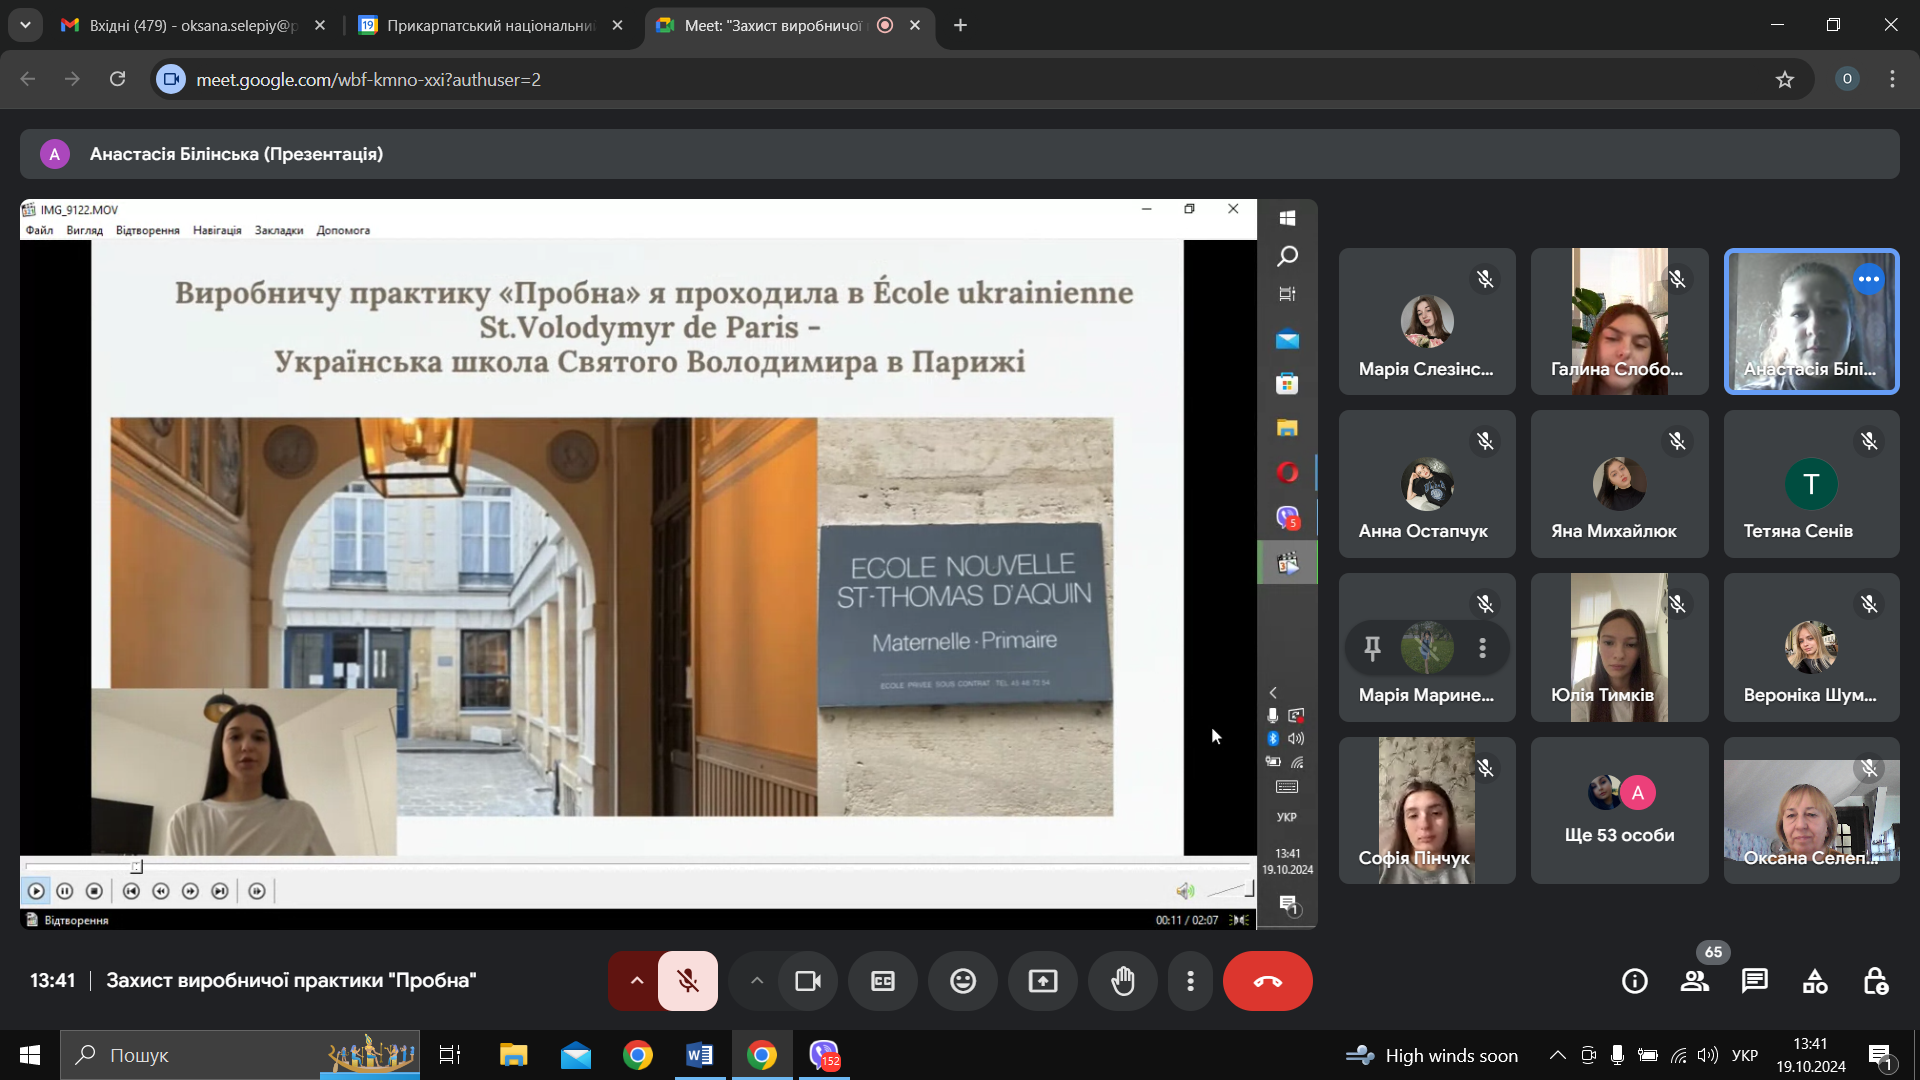Screen dimensions: 1920x1080
Task: Open the emoji reactions panel
Action: pyautogui.click(x=963, y=981)
